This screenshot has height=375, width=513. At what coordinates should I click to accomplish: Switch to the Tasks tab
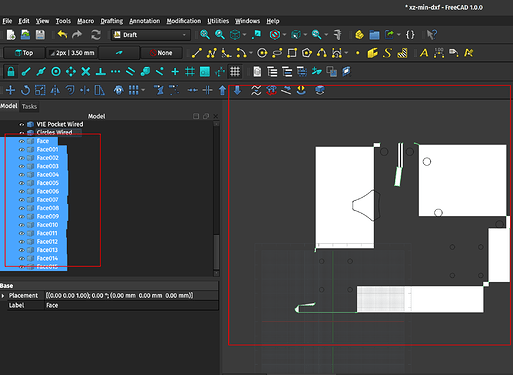[29, 106]
